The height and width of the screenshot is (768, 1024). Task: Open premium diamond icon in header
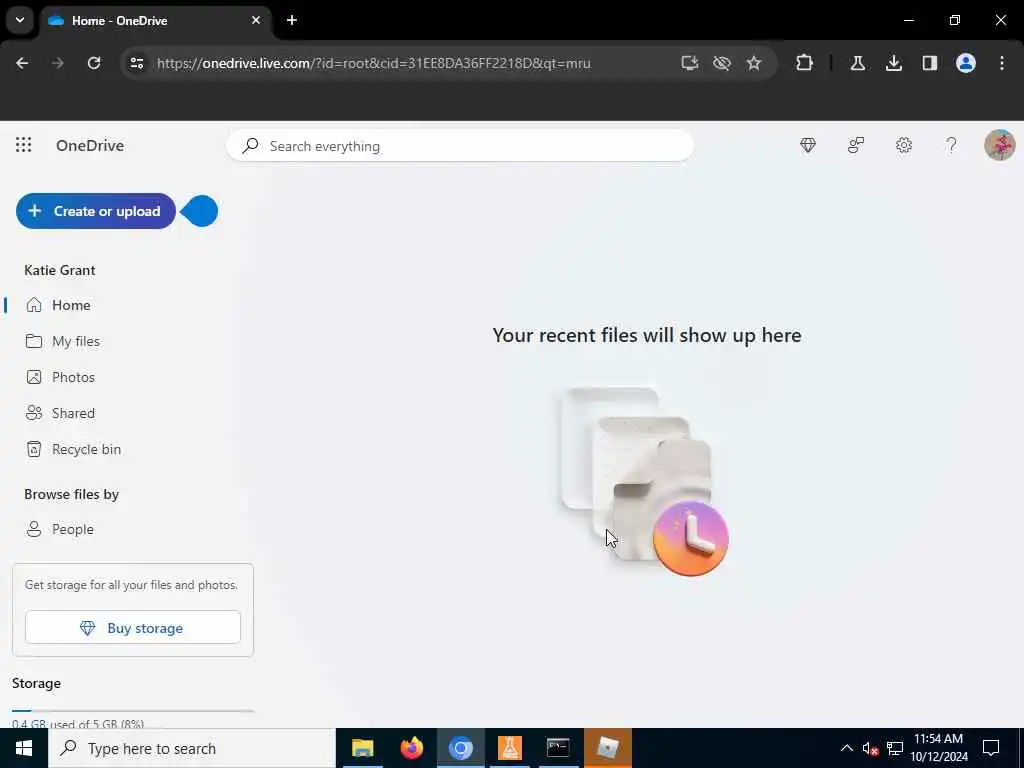coord(808,145)
